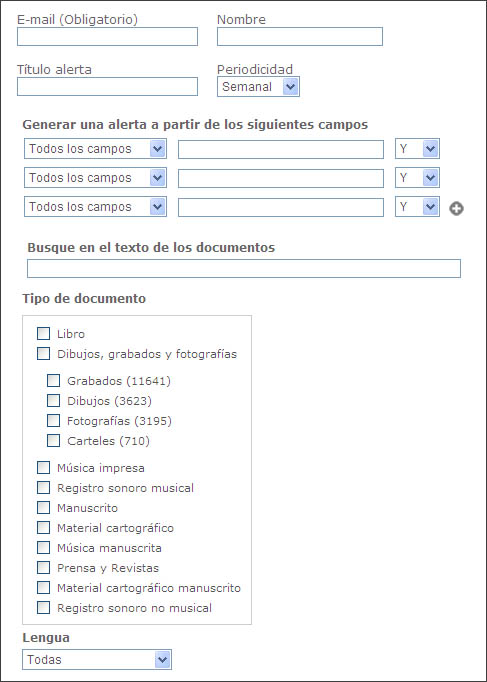Toggle the Prensa y Revistas checkbox
The image size is (487, 682).
tap(43, 568)
